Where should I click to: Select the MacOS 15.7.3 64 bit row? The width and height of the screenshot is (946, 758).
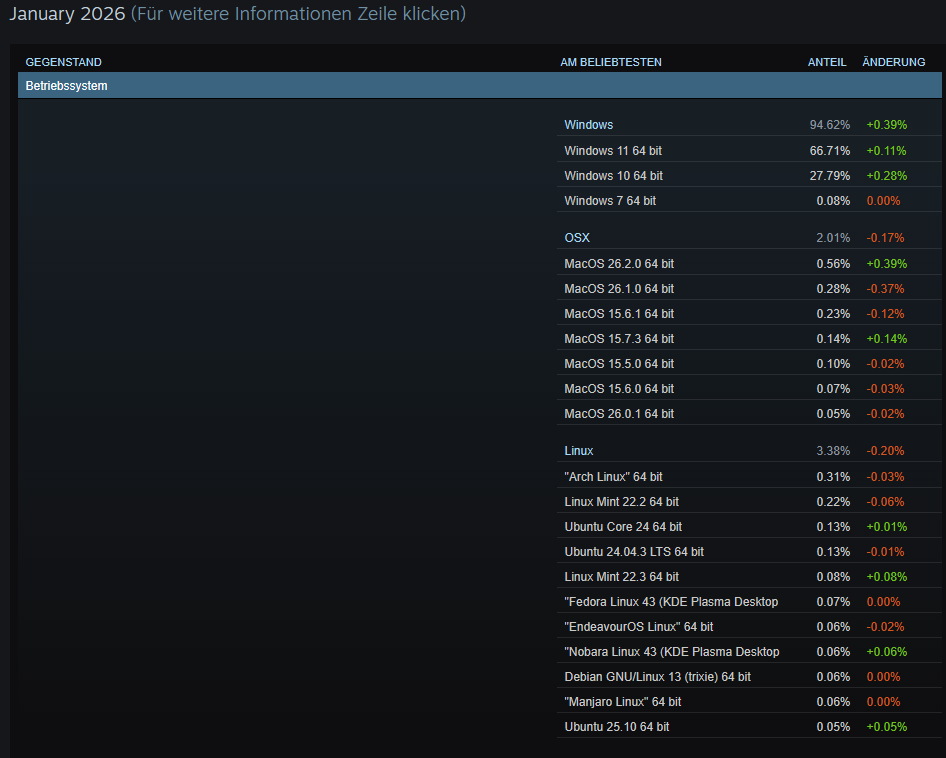click(749, 339)
